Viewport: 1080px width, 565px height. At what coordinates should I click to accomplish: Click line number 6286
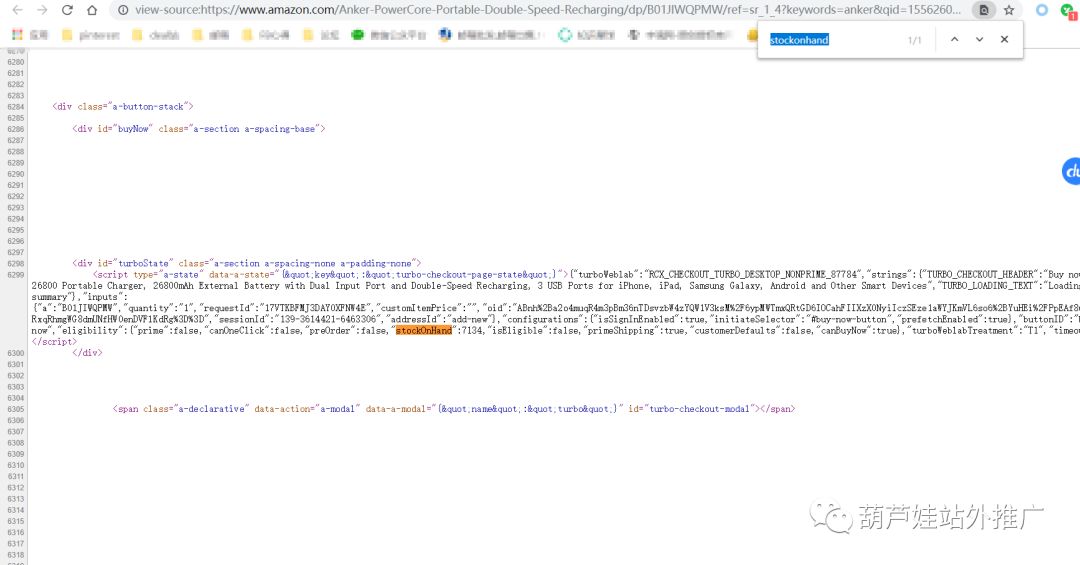[x=15, y=129]
